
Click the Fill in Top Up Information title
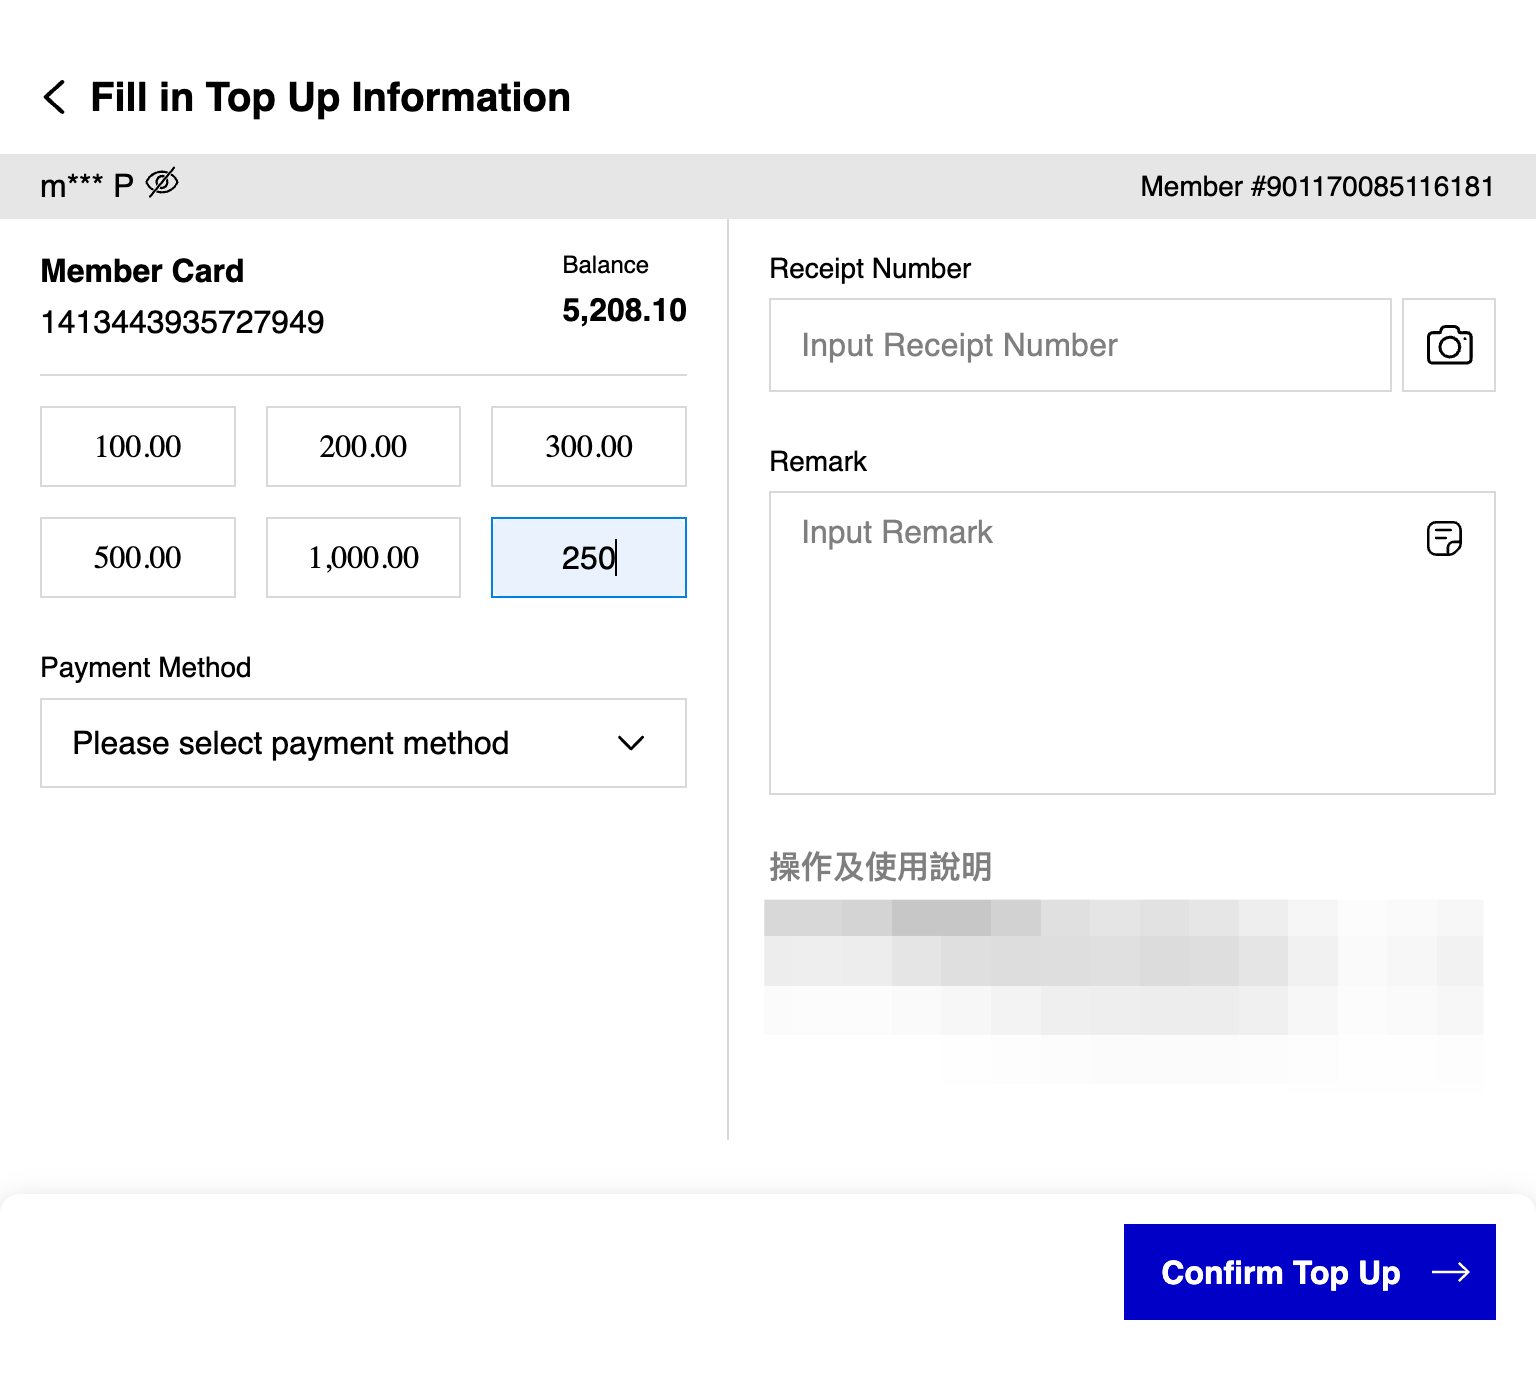pos(330,98)
